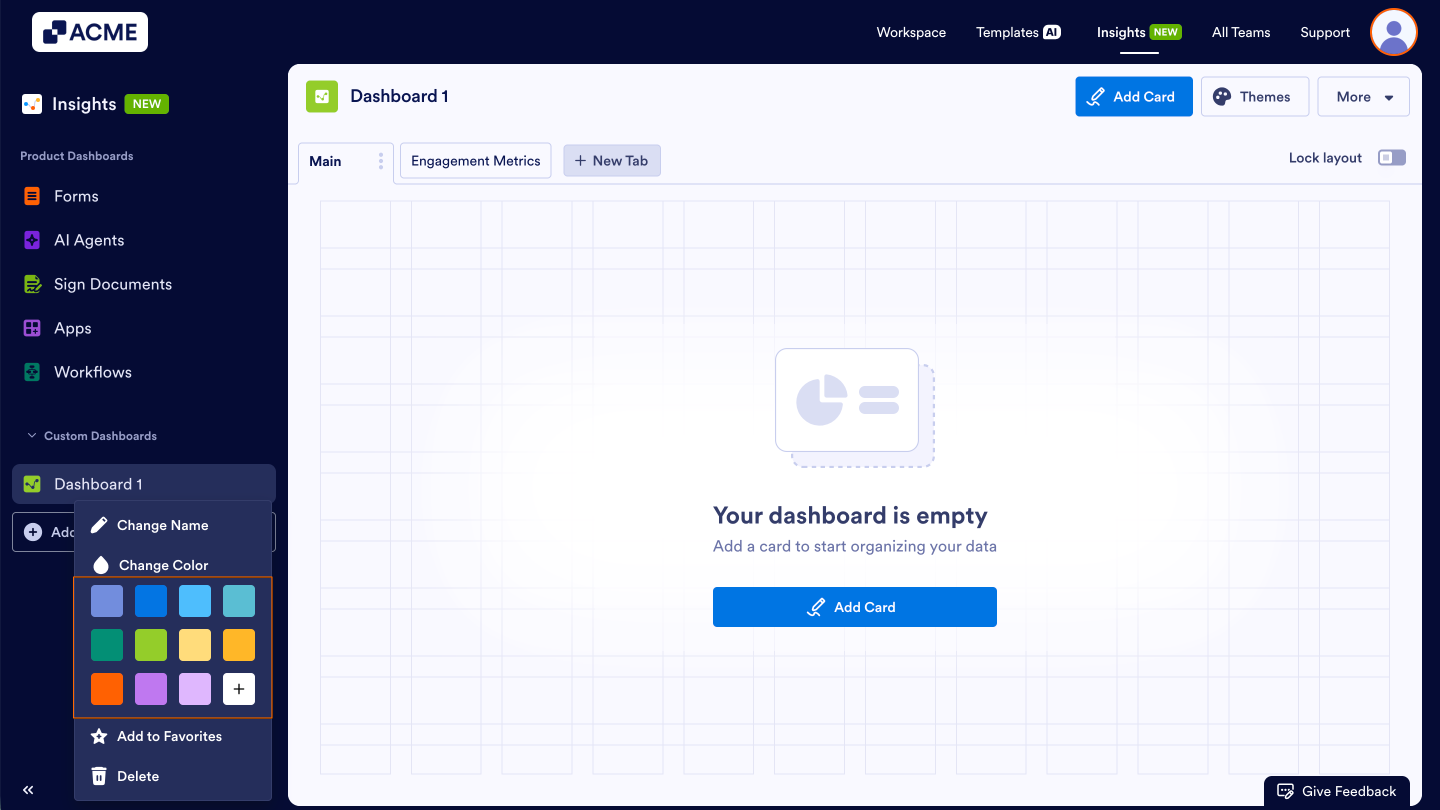Open the More dropdown menu
Screen dimensions: 1440x810
[1363, 96]
